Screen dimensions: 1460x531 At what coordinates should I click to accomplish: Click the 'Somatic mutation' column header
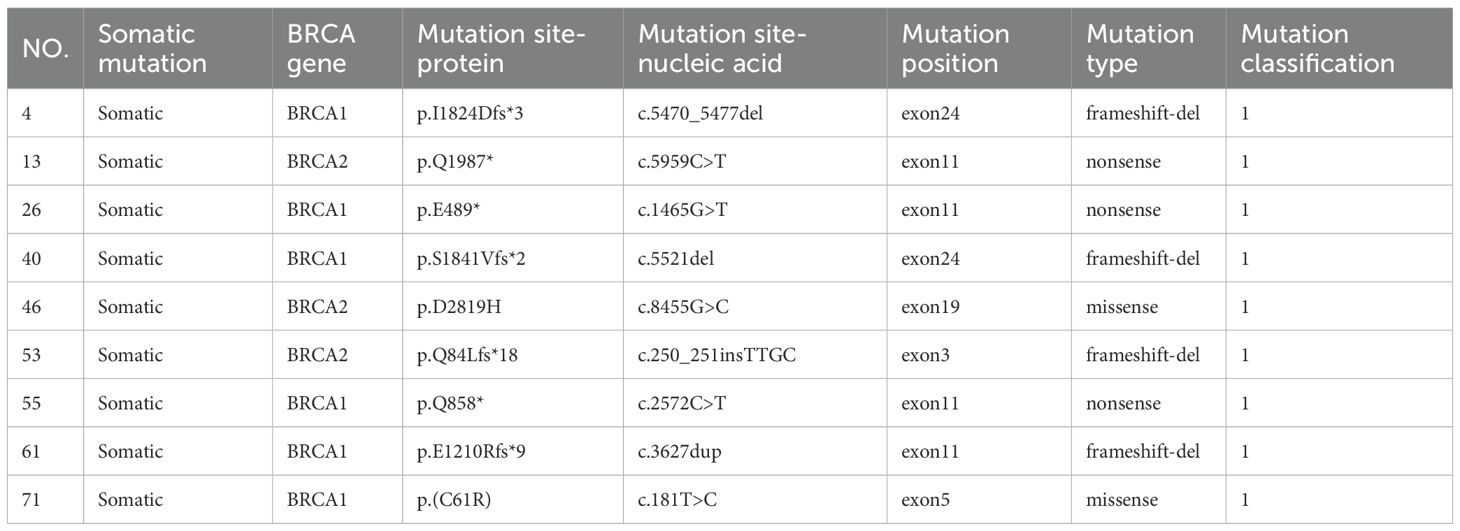(152, 49)
